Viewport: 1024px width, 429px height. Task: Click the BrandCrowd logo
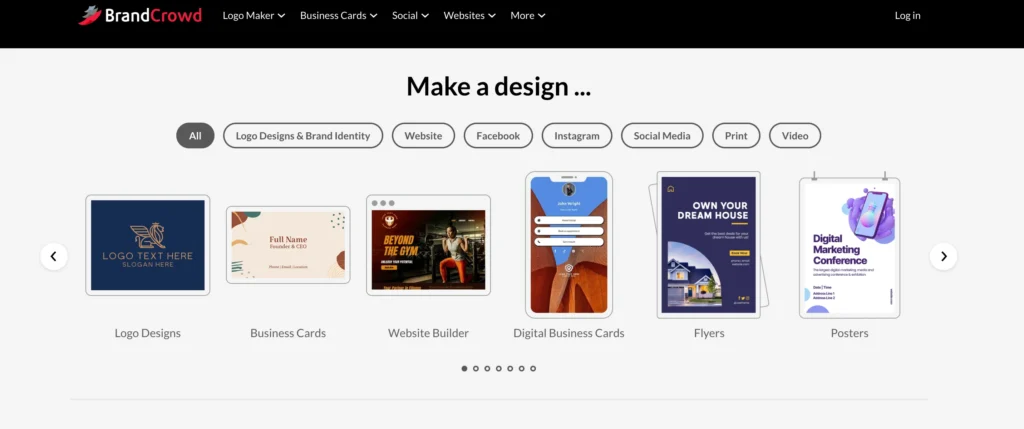(140, 15)
